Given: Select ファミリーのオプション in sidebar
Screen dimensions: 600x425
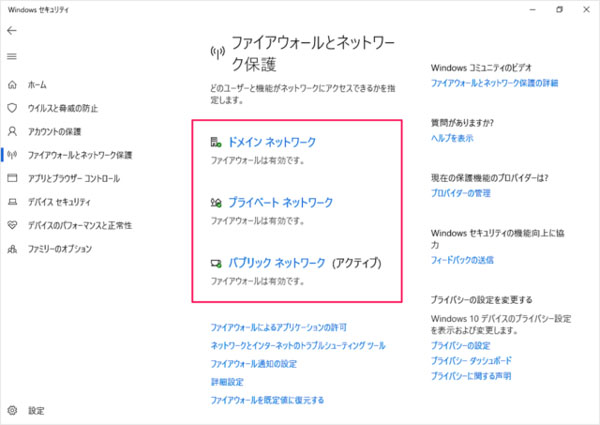Looking at the screenshot, I should pyautogui.click(x=60, y=249).
